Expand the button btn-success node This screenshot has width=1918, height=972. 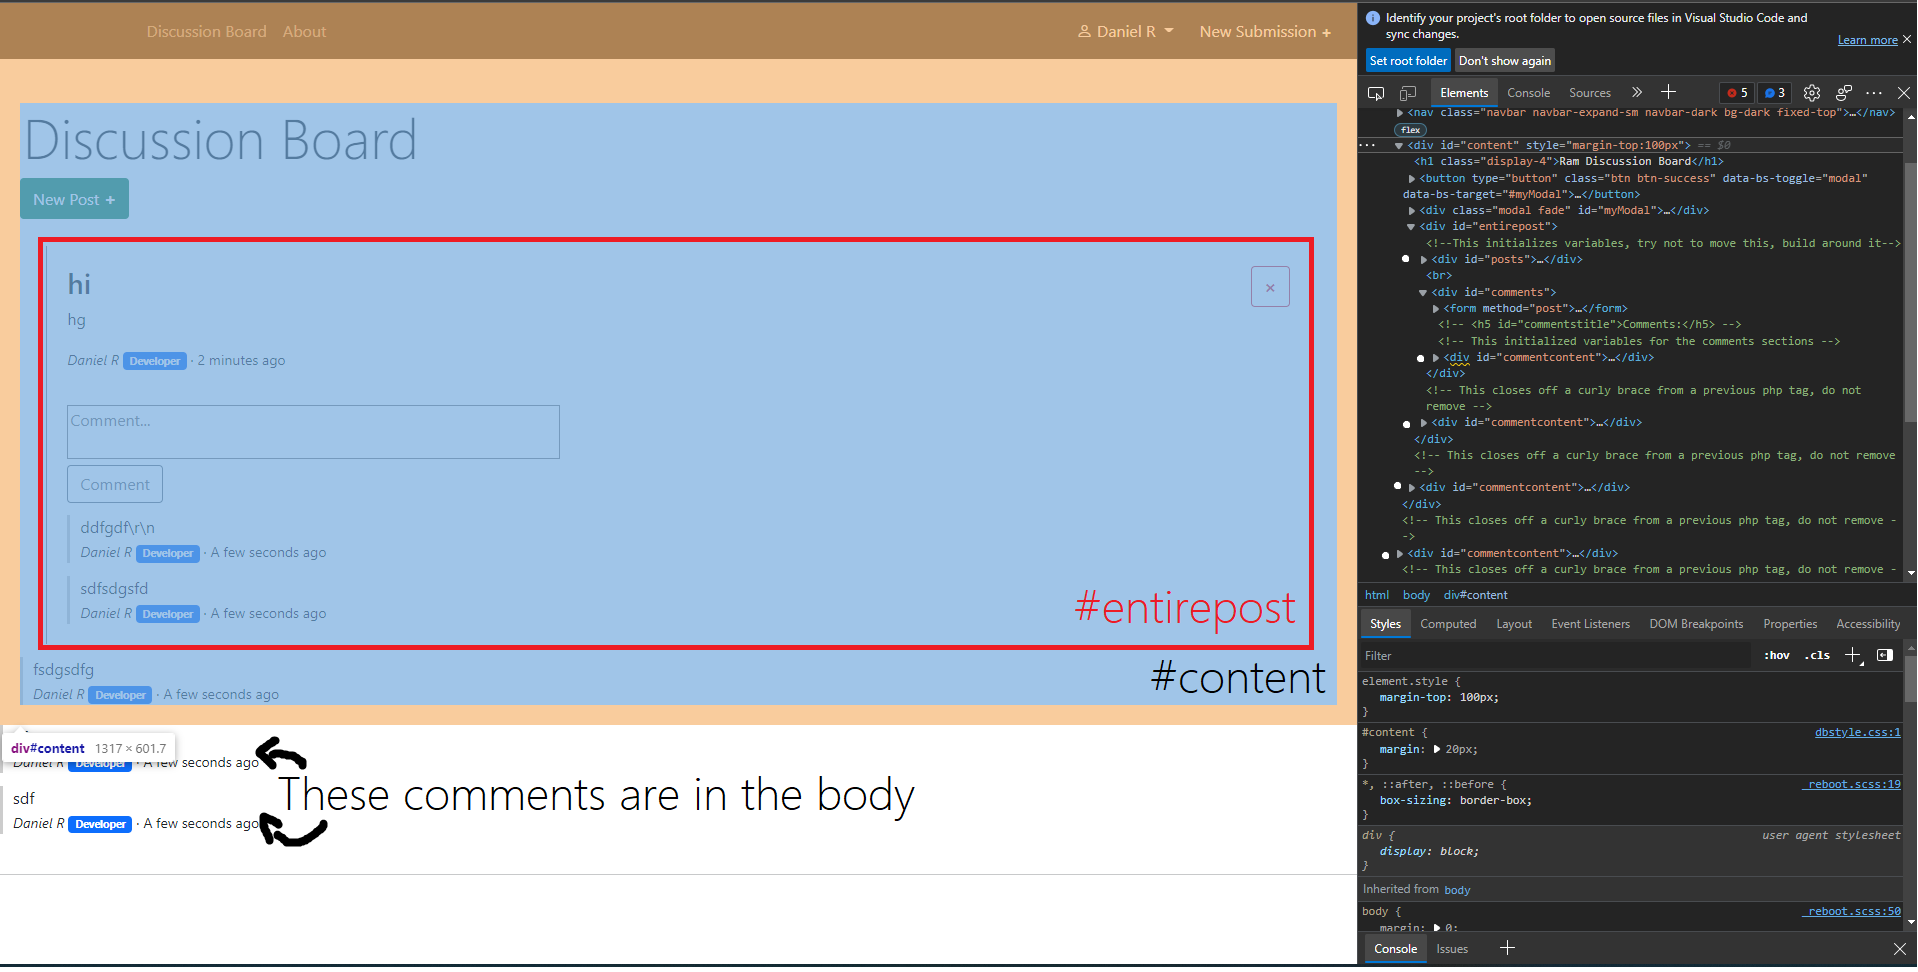click(x=1412, y=179)
